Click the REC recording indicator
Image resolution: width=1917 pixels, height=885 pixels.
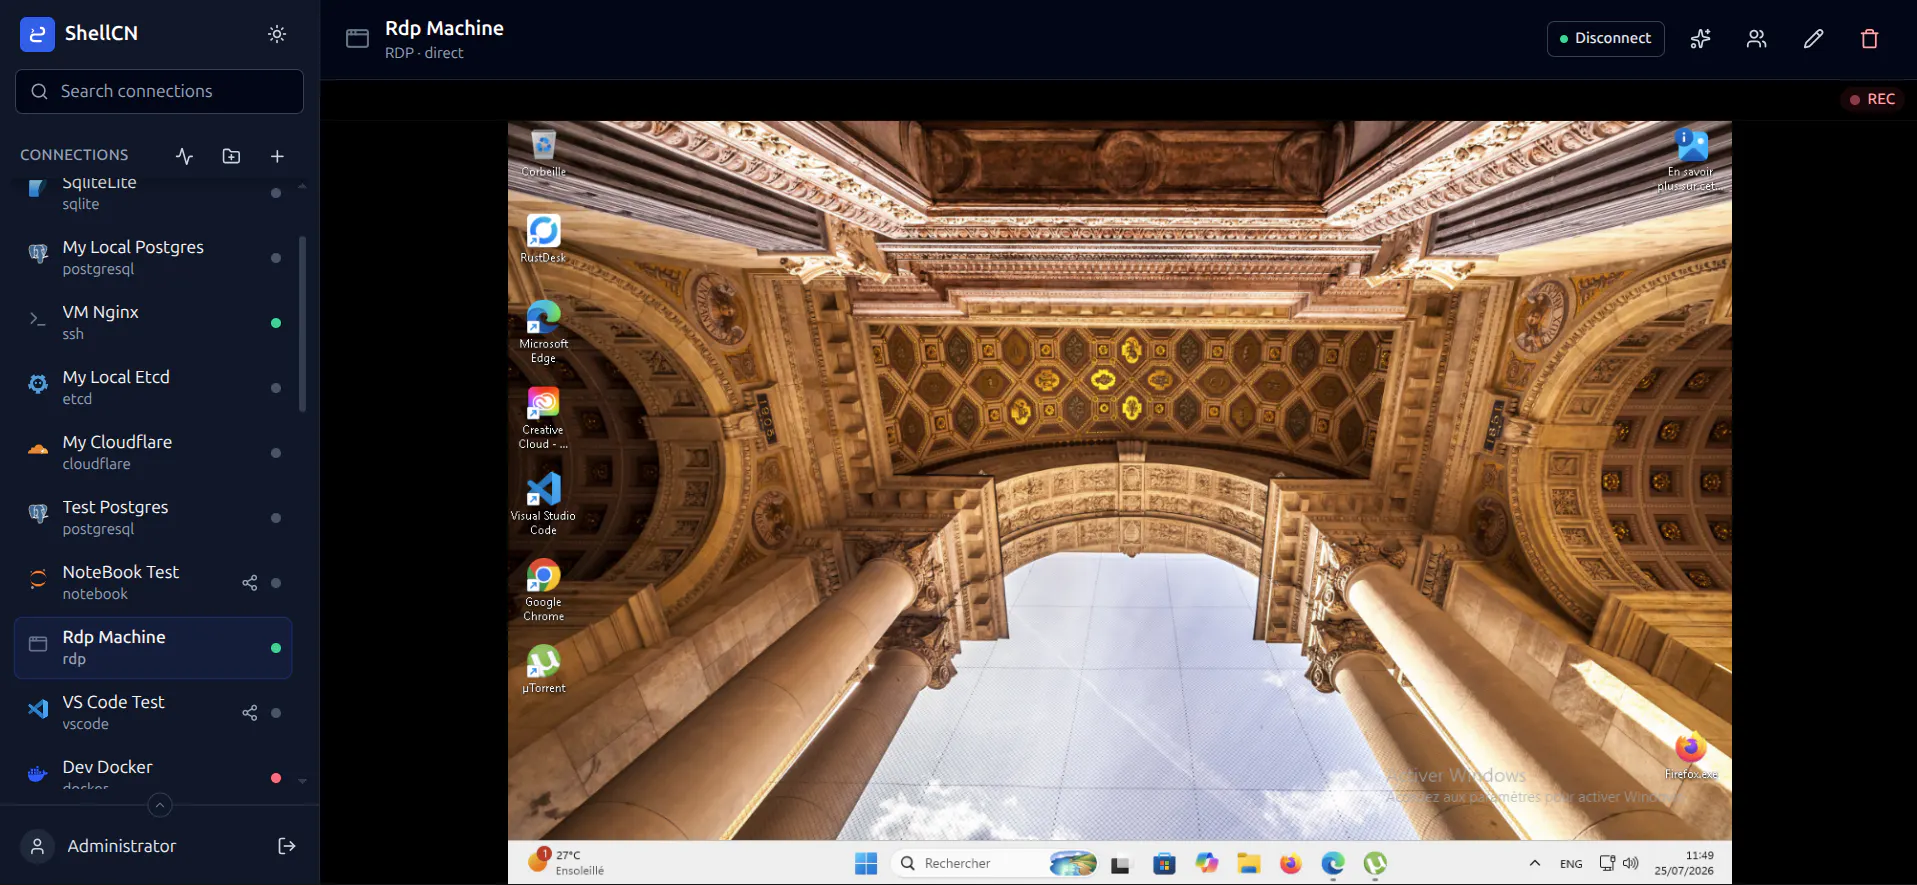coord(1872,99)
